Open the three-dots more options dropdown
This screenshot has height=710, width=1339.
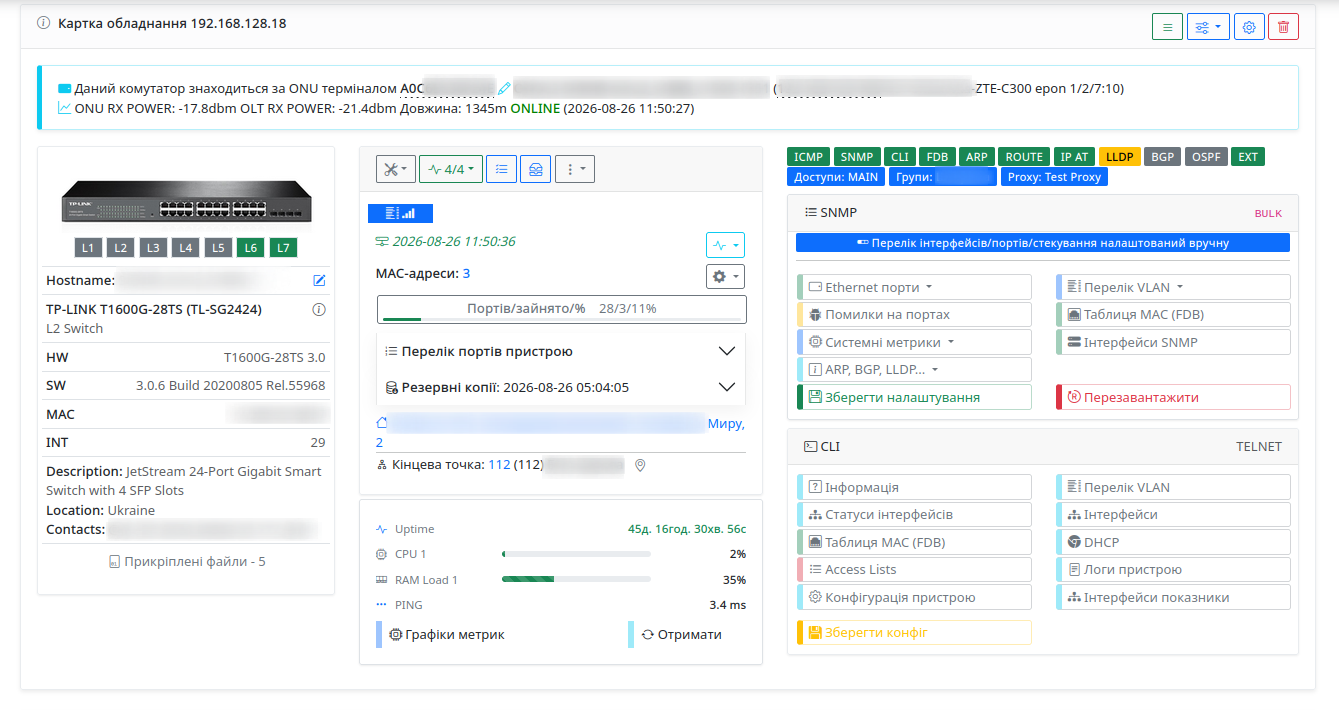coord(575,169)
